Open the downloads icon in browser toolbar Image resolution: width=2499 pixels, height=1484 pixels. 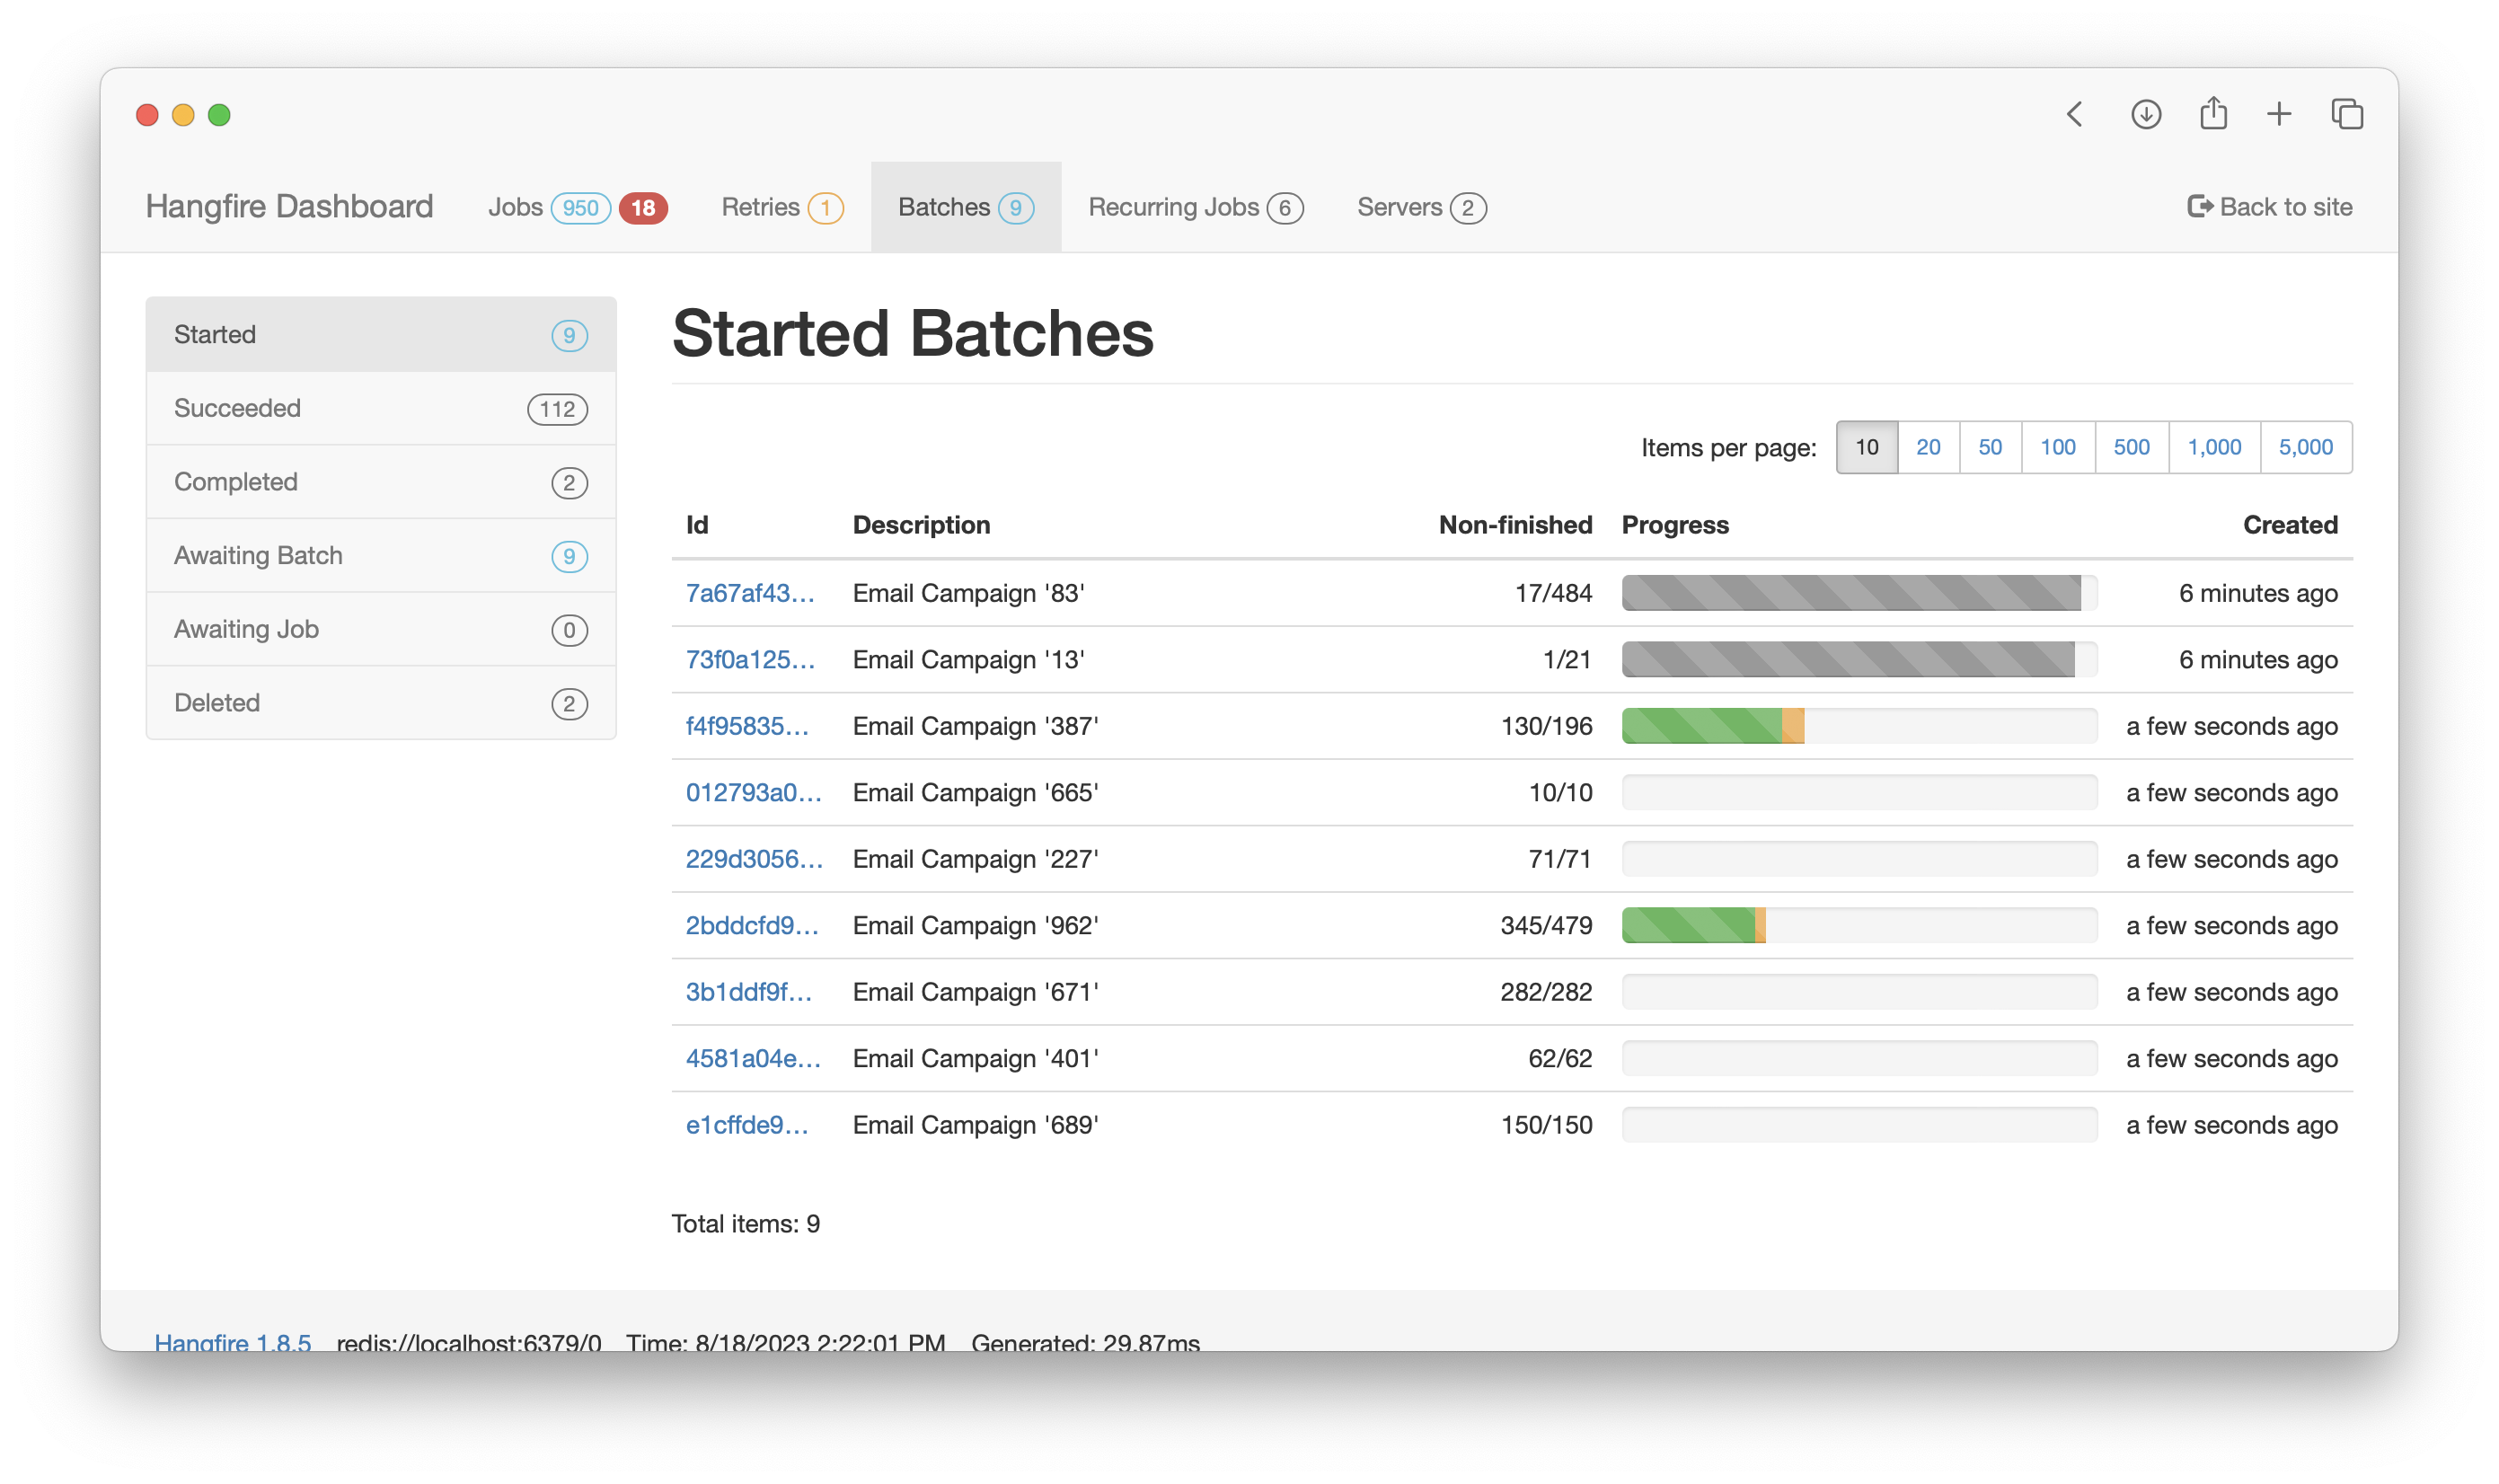coord(2146,114)
